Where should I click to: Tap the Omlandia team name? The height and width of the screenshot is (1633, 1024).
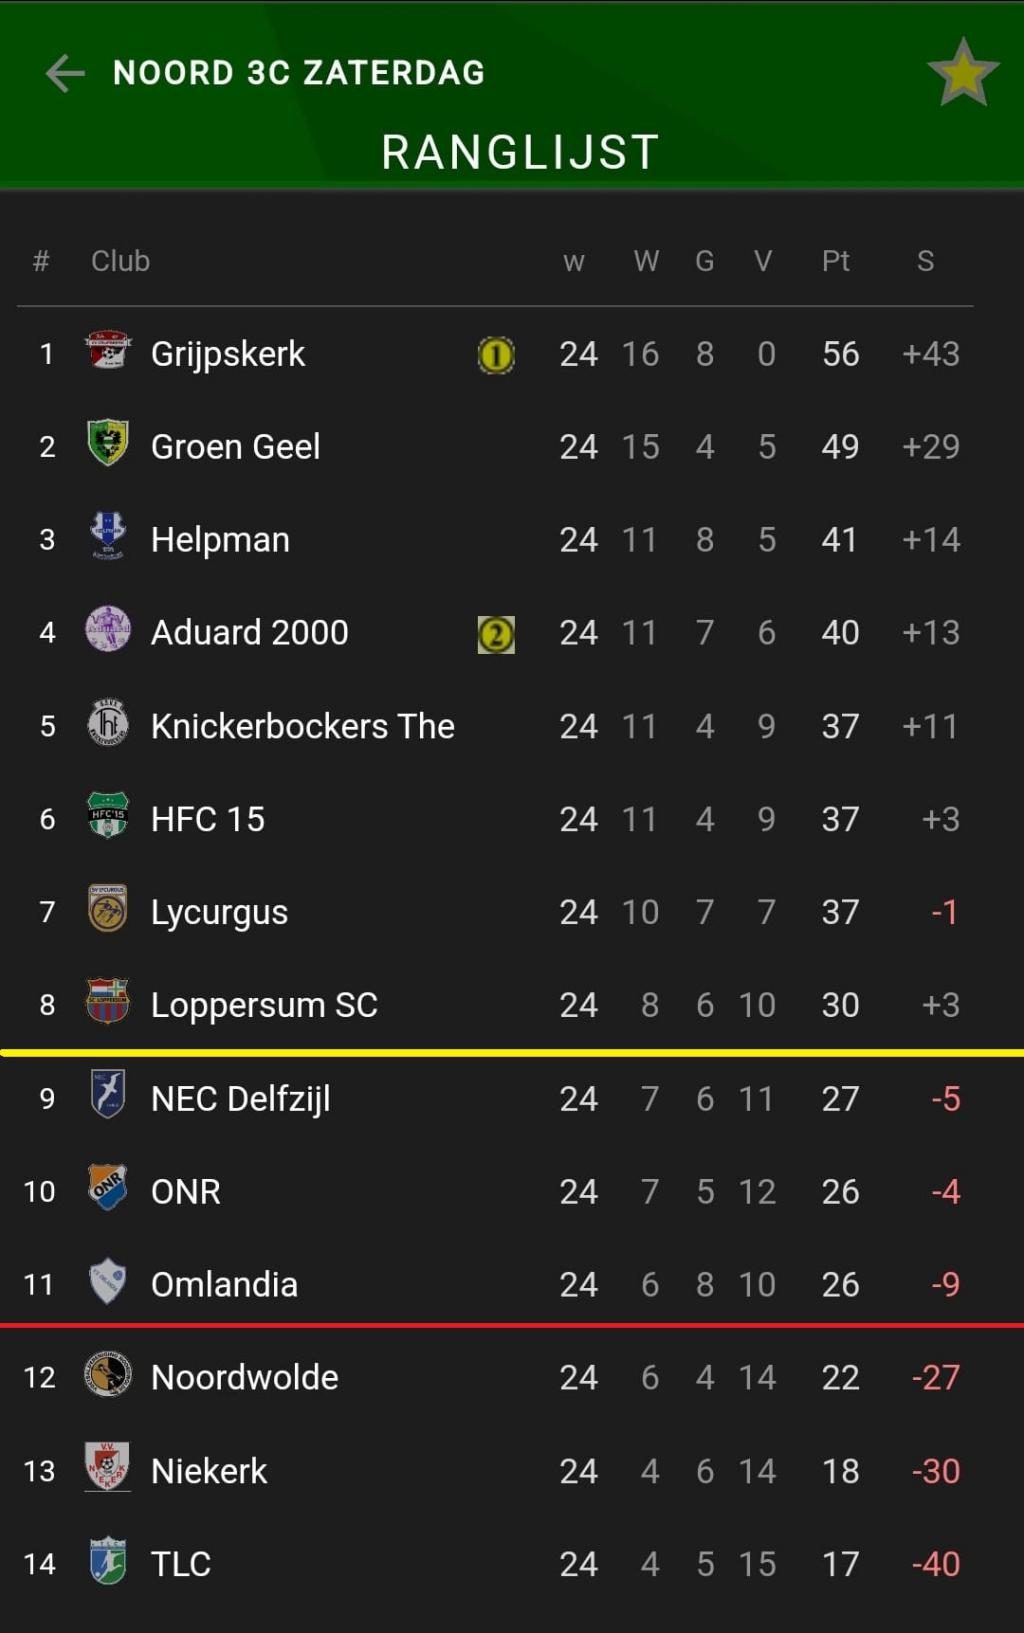[x=224, y=1284]
